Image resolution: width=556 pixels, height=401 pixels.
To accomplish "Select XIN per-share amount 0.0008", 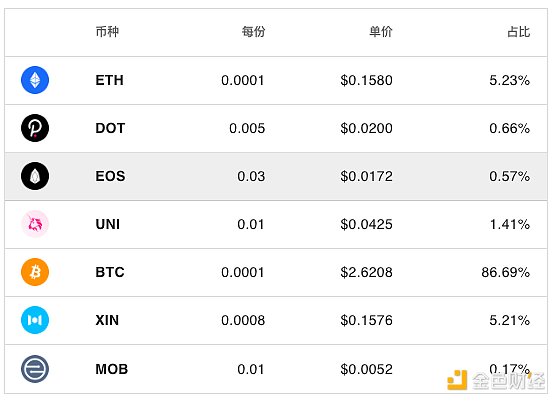I will (243, 320).
